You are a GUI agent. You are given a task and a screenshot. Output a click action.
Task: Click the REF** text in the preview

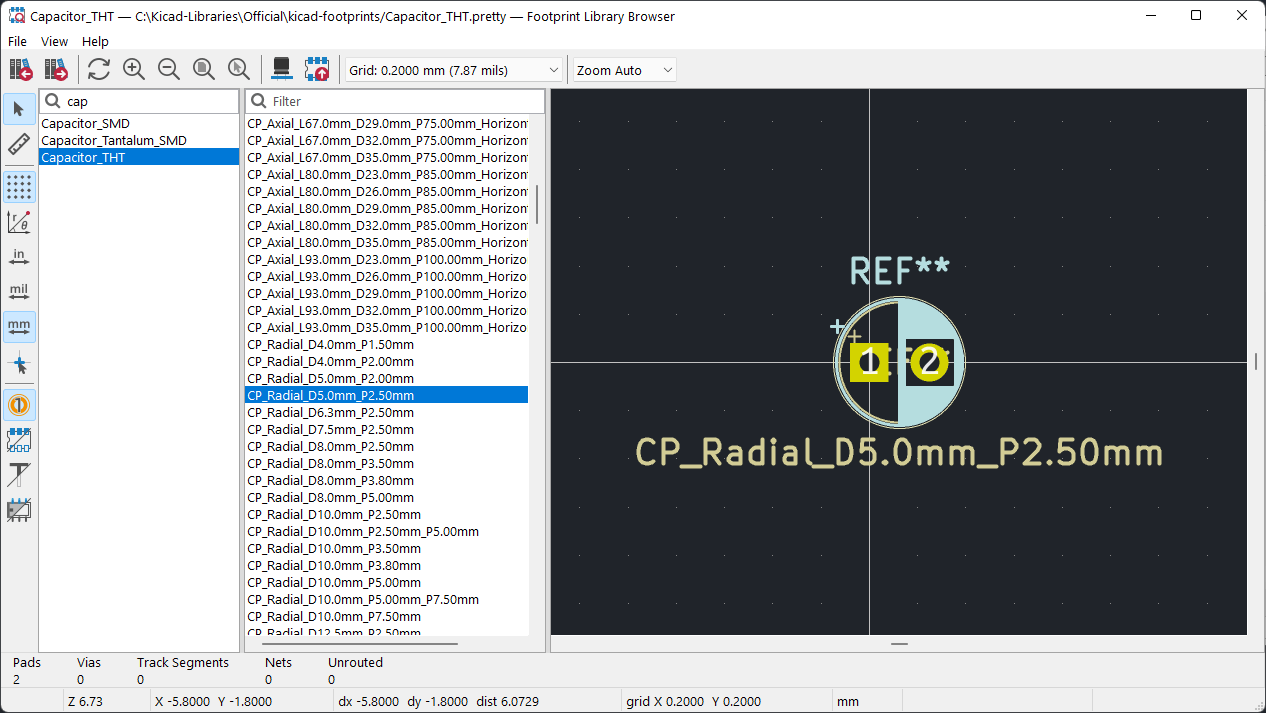coord(899,271)
